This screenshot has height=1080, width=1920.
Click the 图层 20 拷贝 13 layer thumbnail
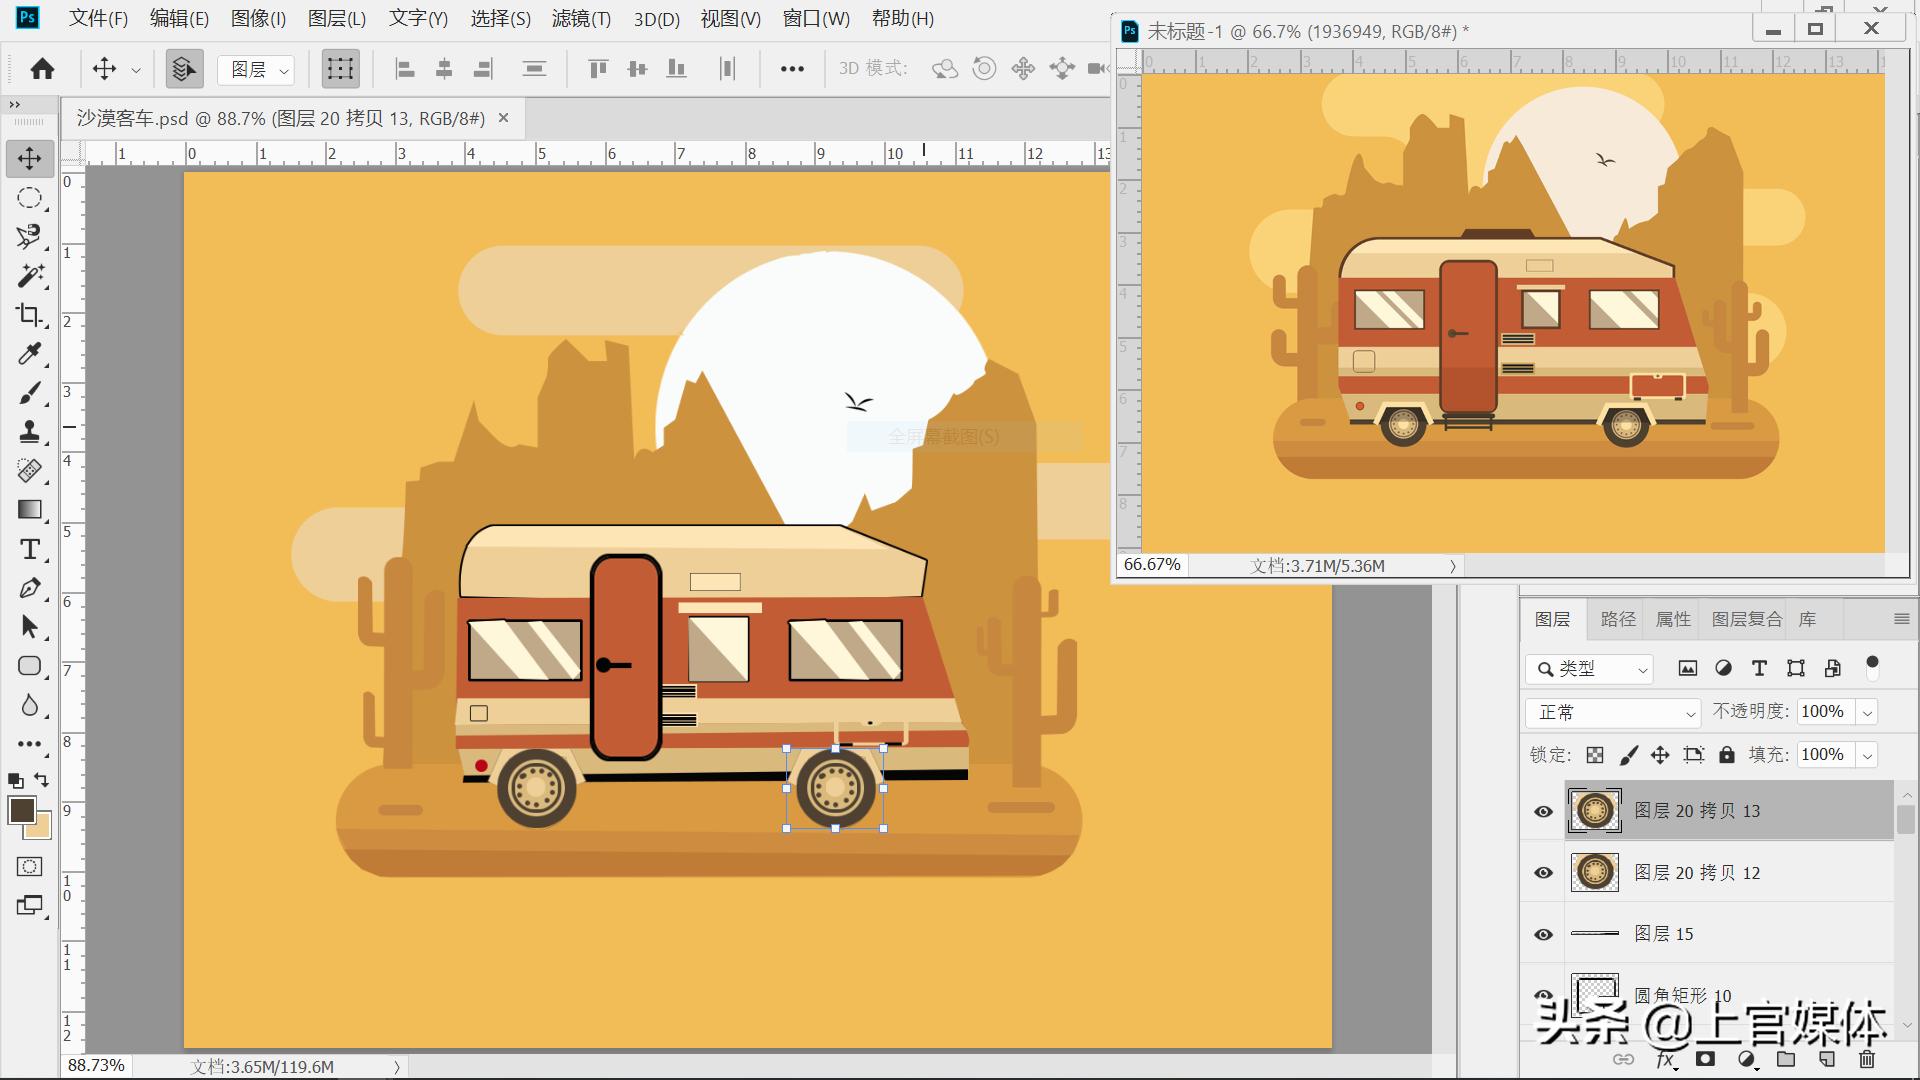pos(1594,811)
